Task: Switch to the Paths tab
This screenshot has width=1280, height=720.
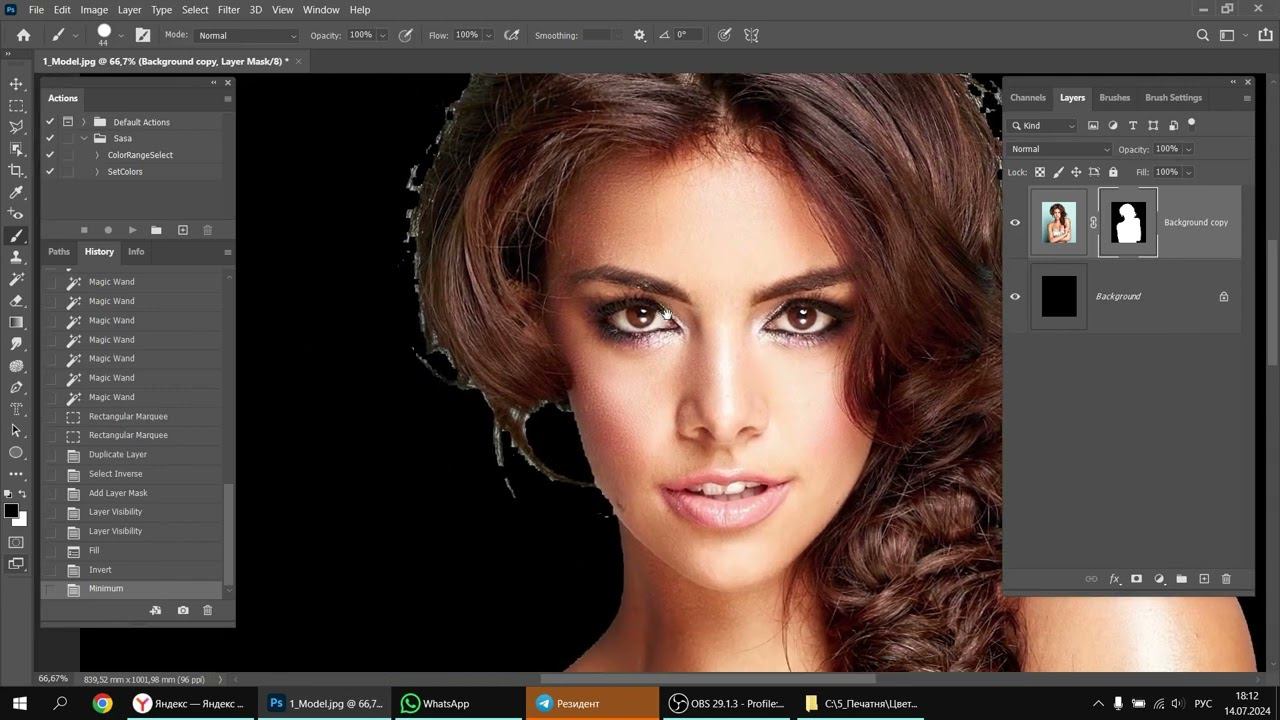Action: pyautogui.click(x=59, y=252)
